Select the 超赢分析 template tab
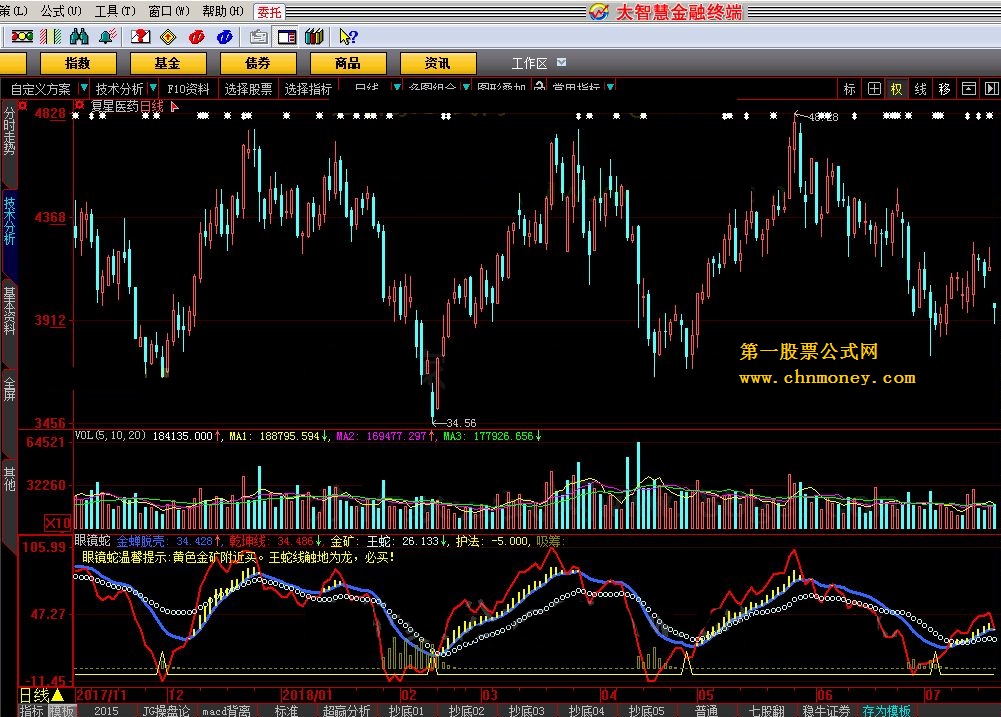Image resolution: width=1001 pixels, height=717 pixels. click(x=346, y=711)
